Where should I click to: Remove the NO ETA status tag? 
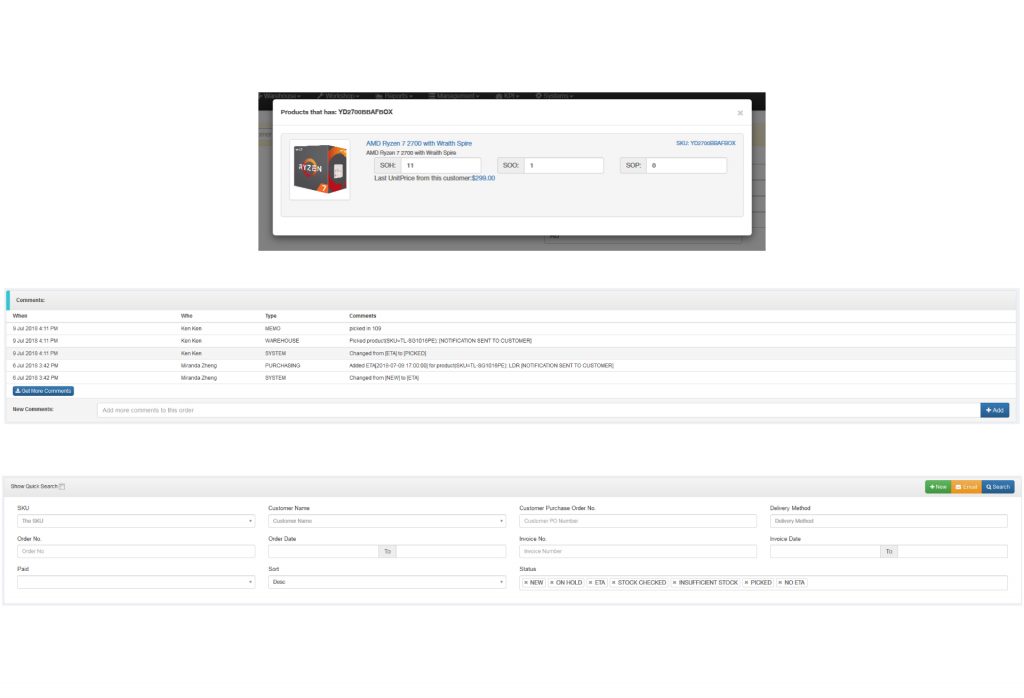(780, 582)
